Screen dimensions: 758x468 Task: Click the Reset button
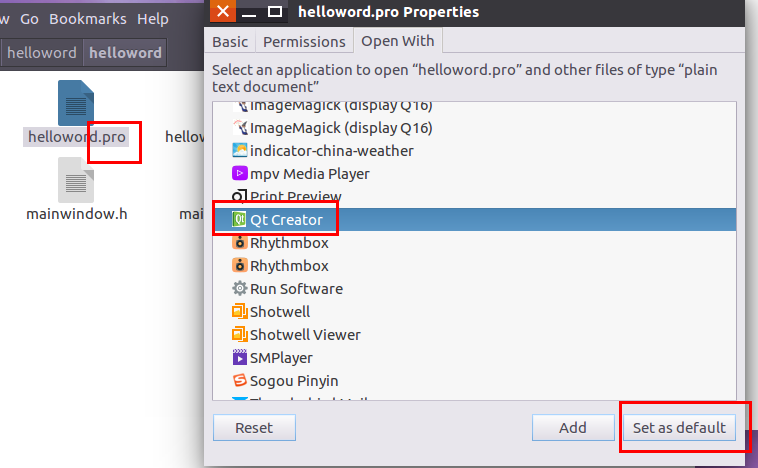[254, 427]
